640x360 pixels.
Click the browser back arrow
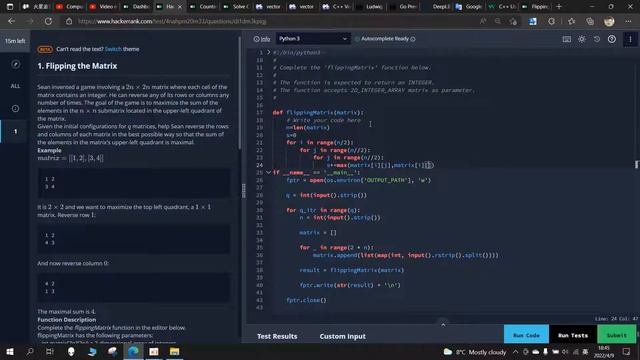point(11,21)
